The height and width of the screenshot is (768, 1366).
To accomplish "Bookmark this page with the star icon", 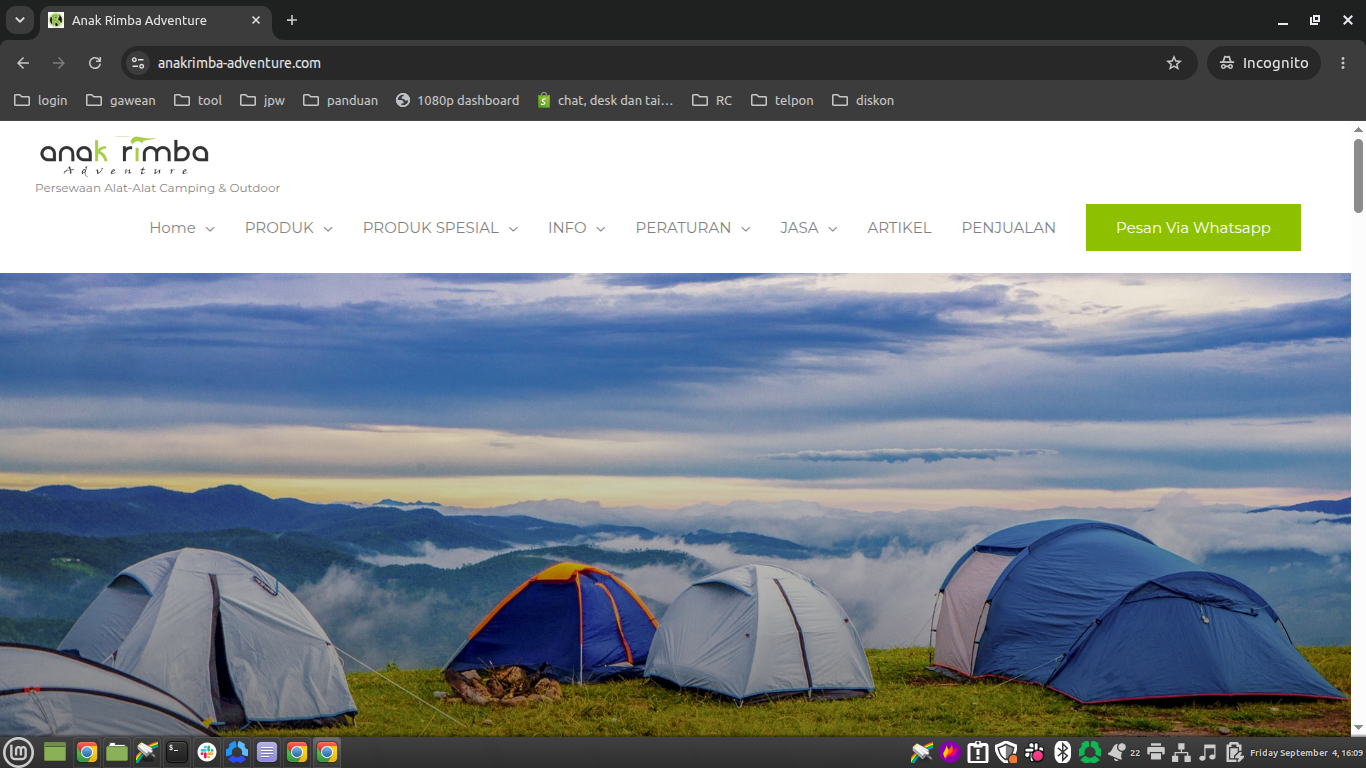I will [1174, 63].
